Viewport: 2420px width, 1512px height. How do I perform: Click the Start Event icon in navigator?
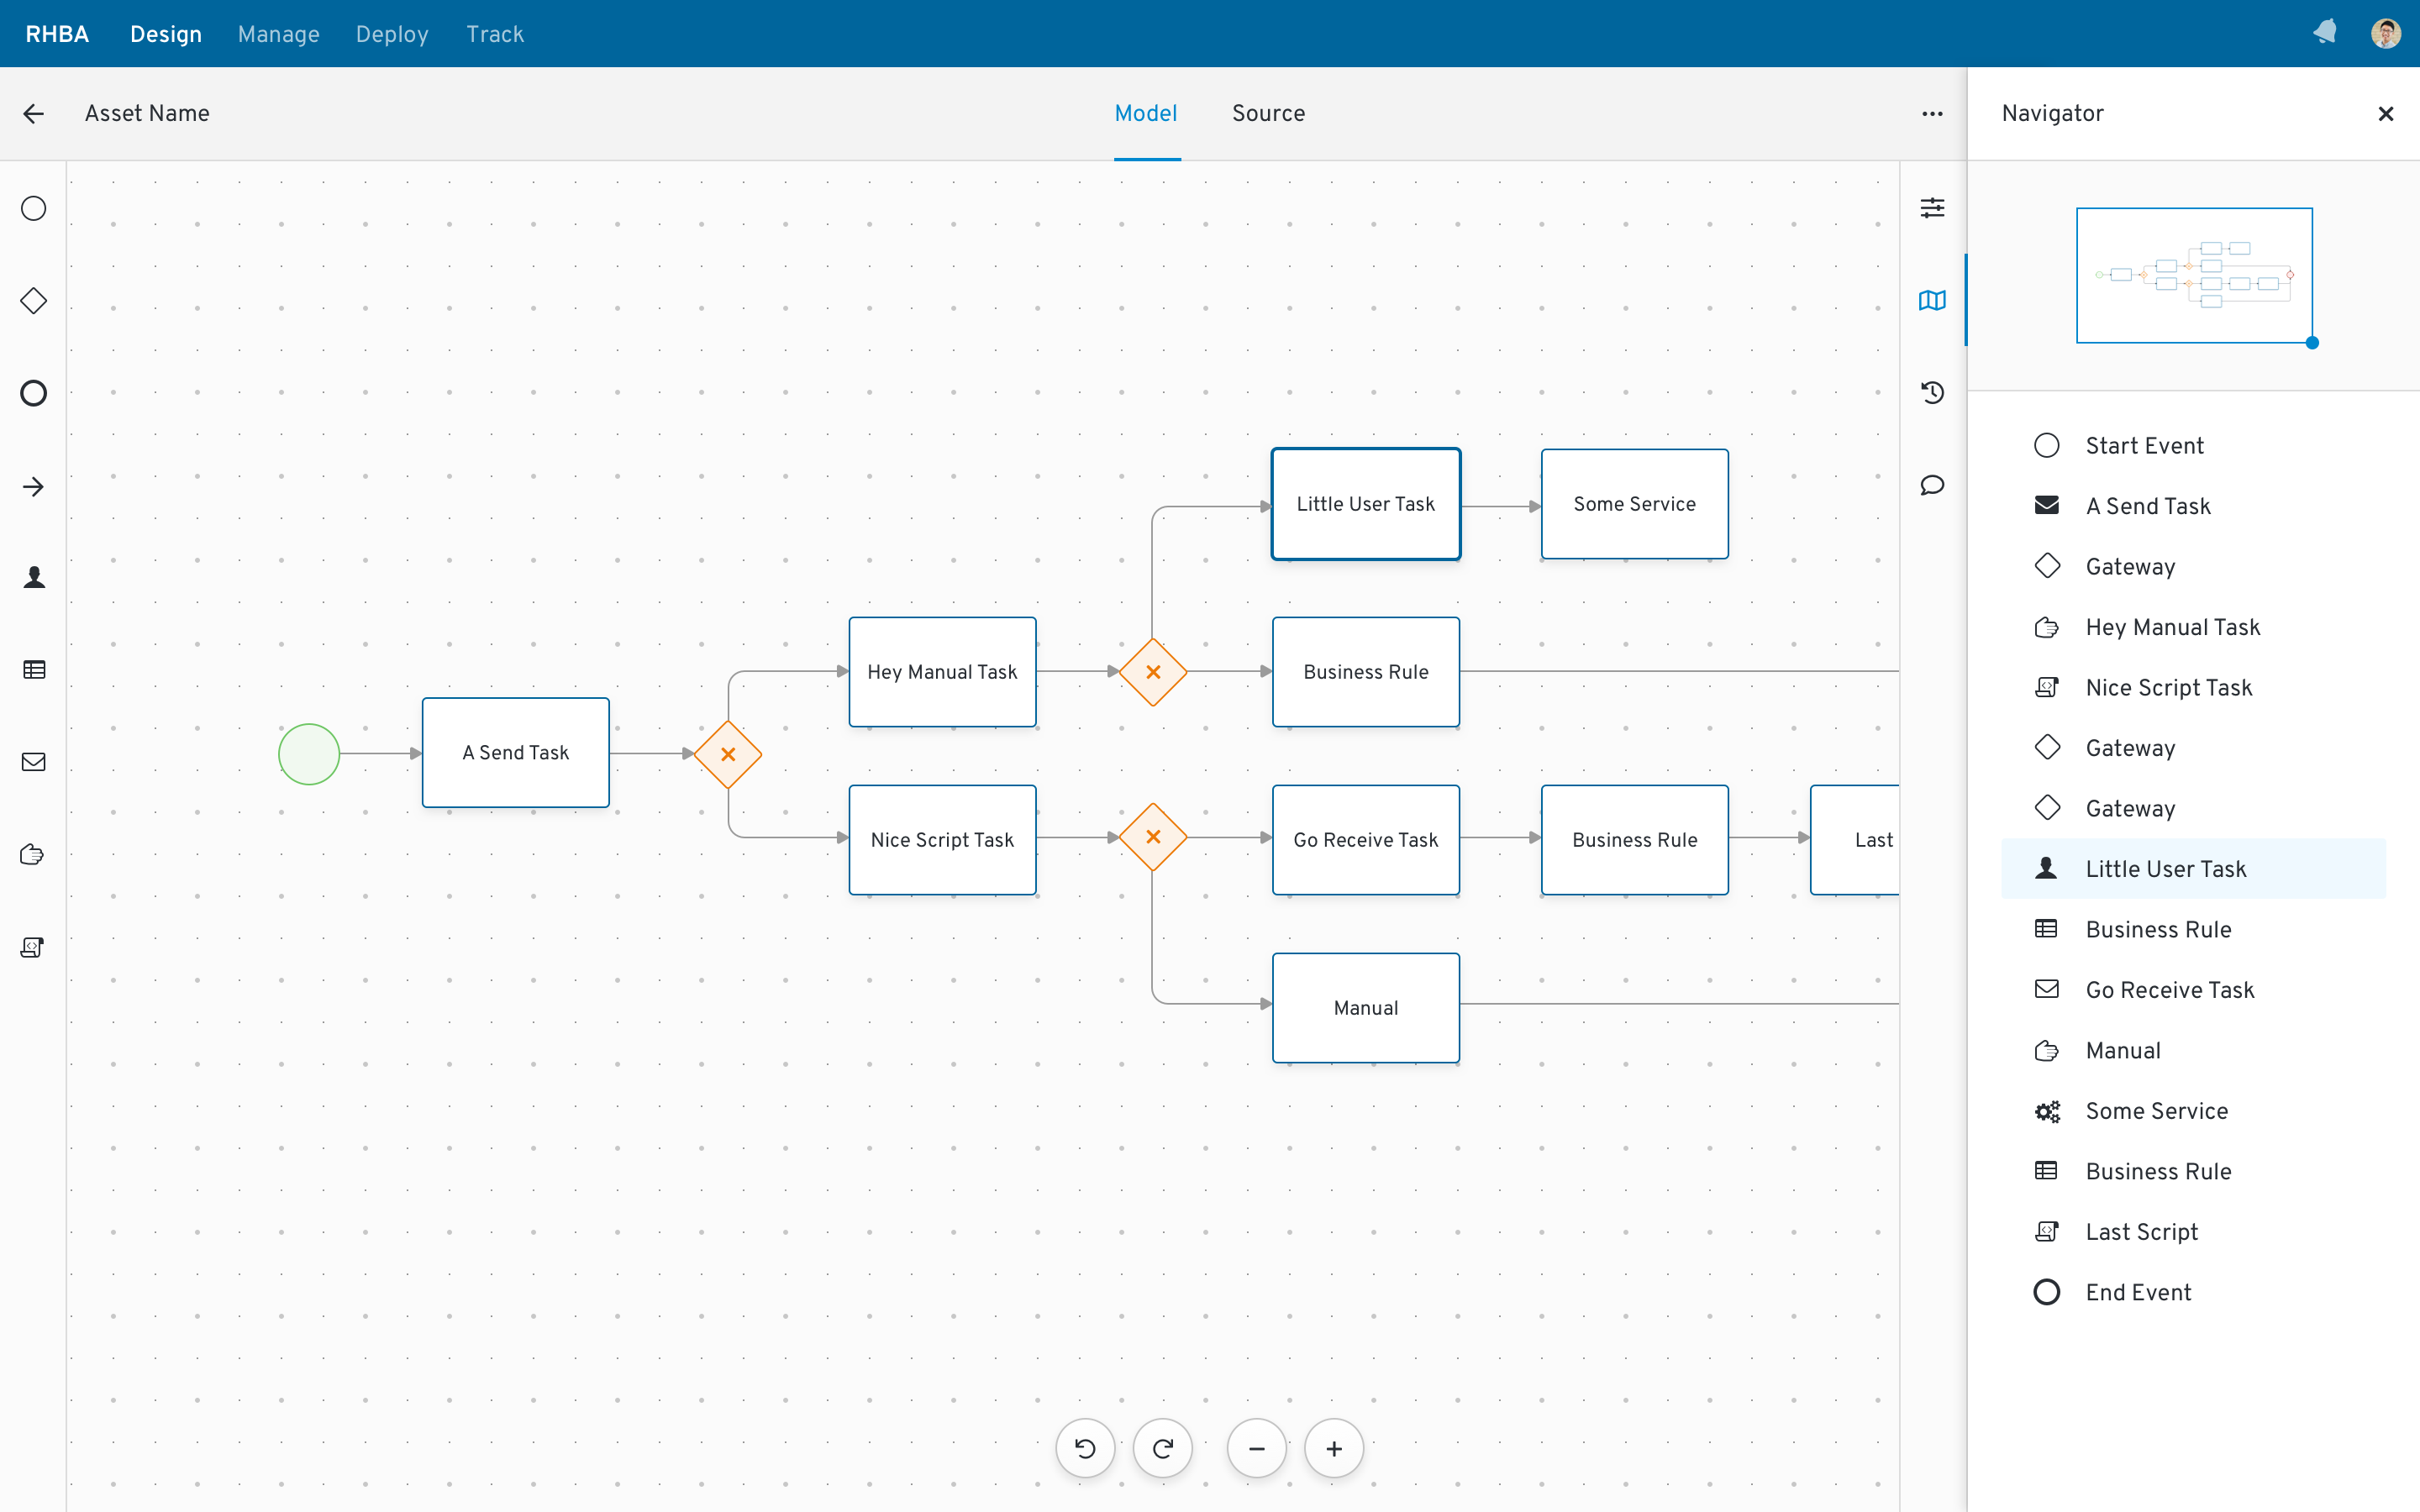(x=2049, y=444)
